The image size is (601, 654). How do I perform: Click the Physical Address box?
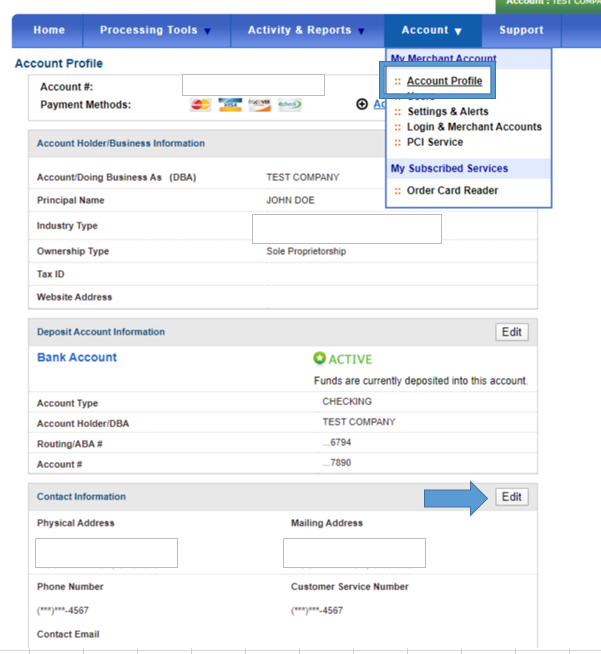tap(106, 553)
